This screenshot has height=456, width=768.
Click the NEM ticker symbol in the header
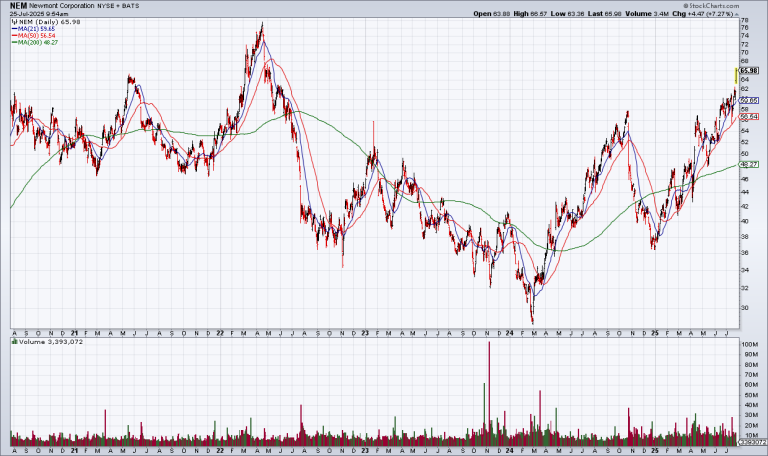pos(17,5)
